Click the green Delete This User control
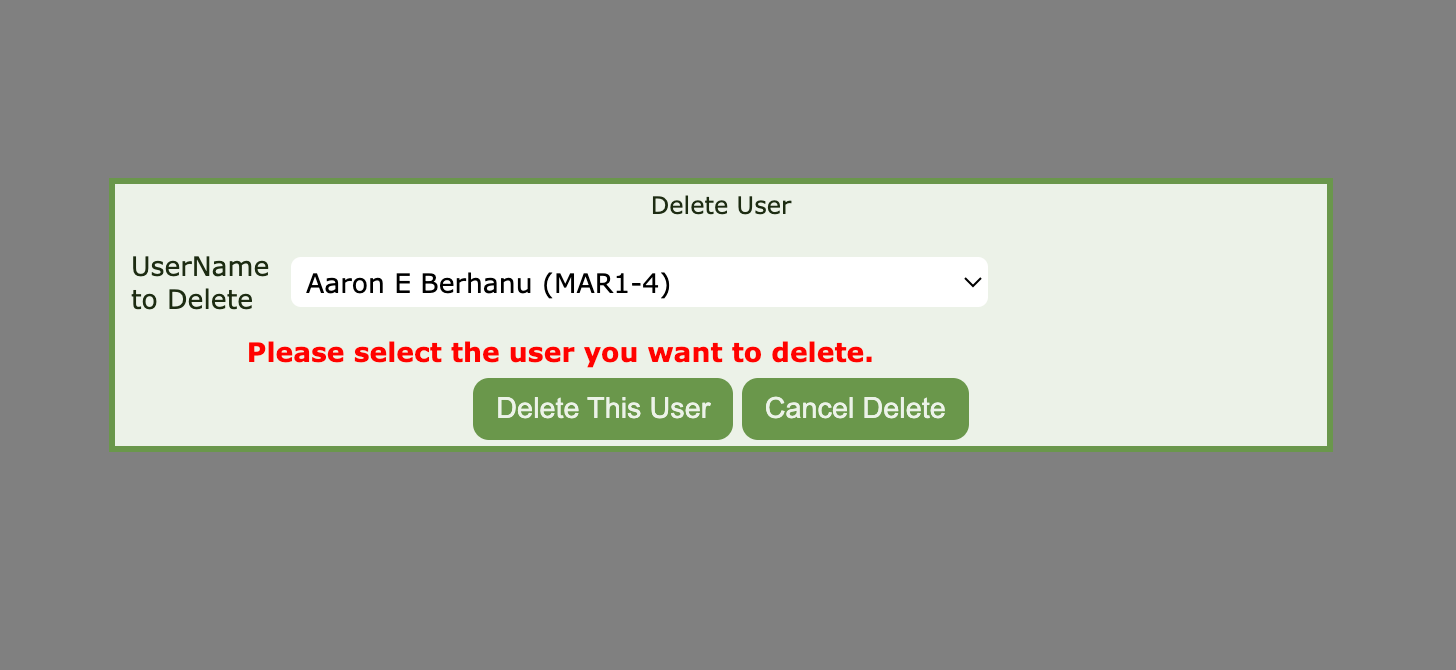 click(602, 408)
